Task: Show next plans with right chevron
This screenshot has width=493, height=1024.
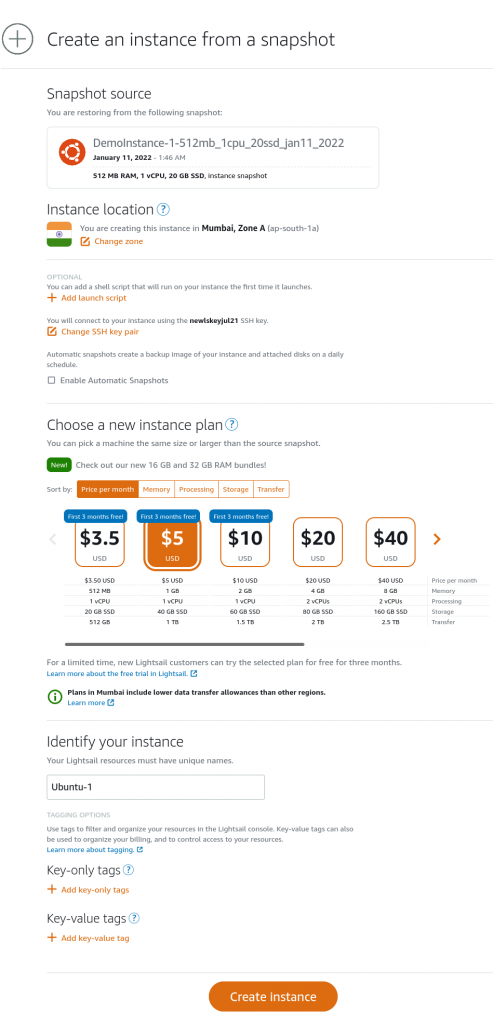Action: pos(437,539)
